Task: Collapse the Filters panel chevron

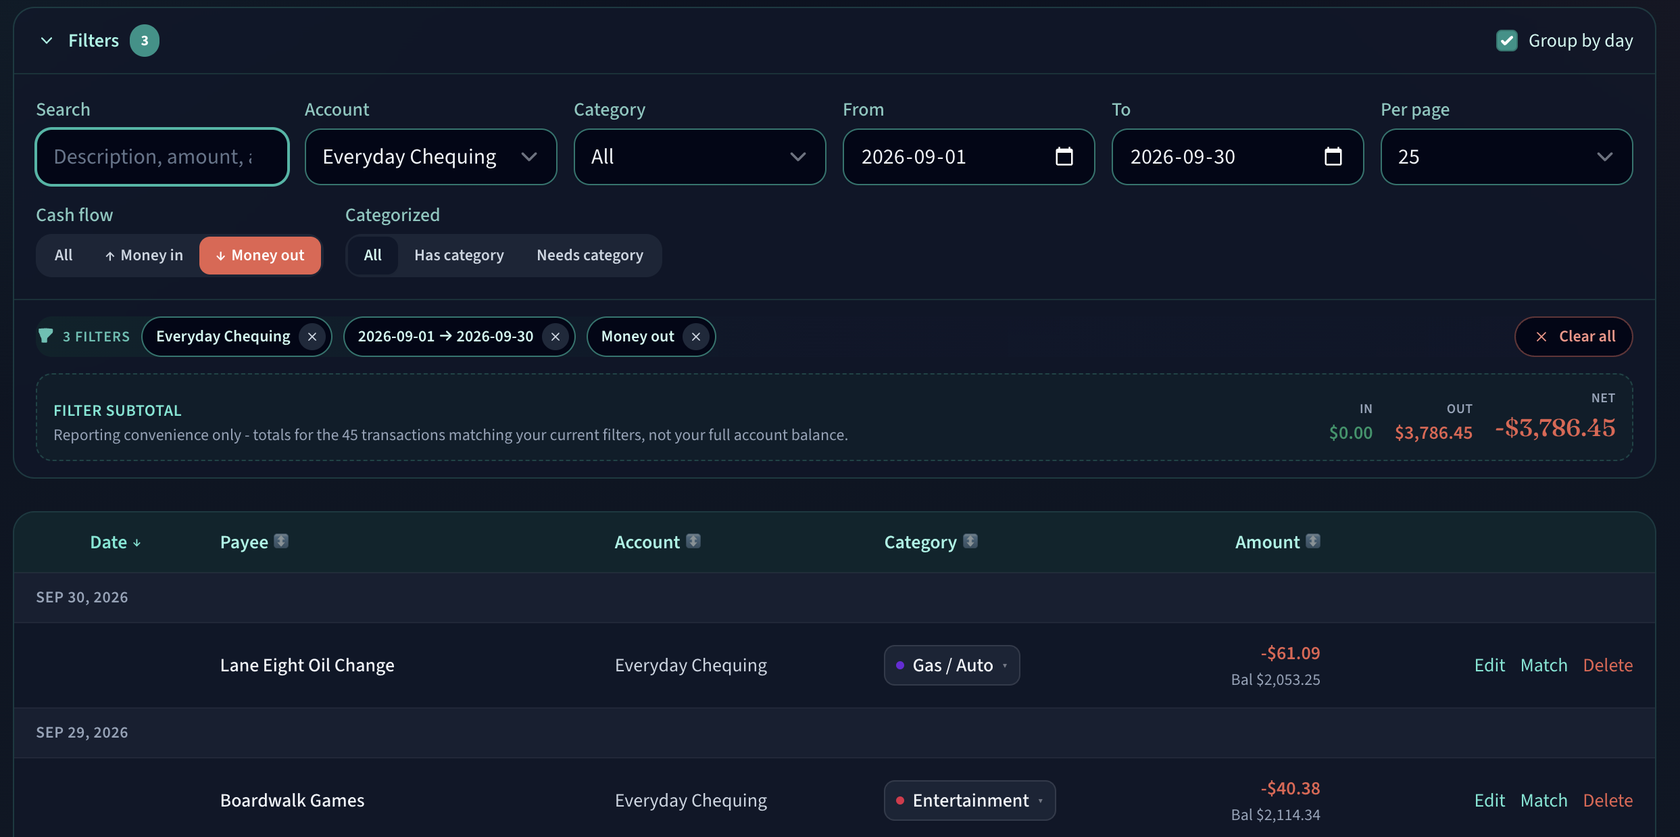Action: (46, 41)
